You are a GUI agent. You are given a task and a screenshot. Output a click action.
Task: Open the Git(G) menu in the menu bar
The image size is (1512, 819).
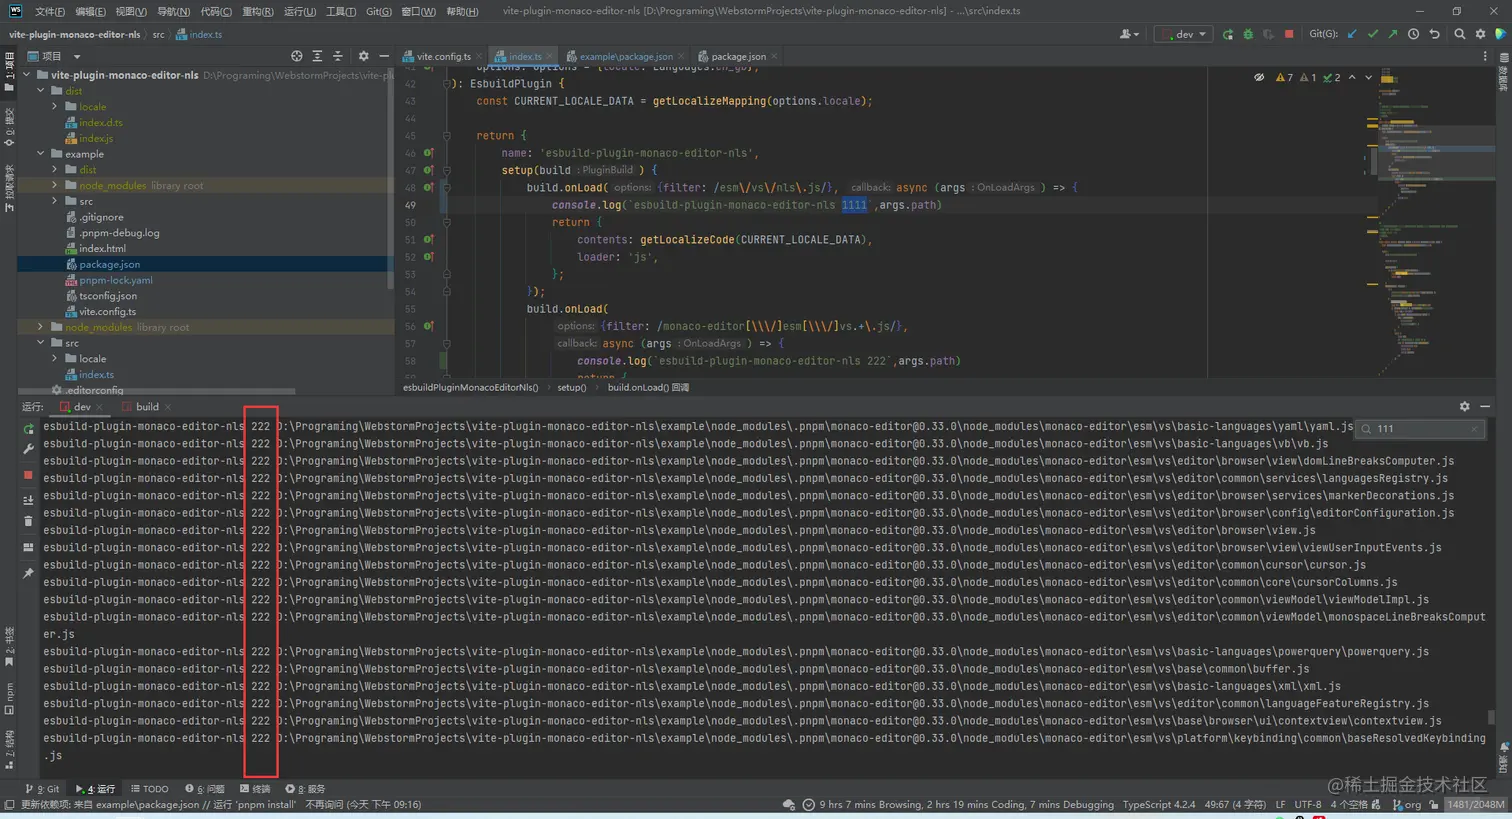coord(378,11)
